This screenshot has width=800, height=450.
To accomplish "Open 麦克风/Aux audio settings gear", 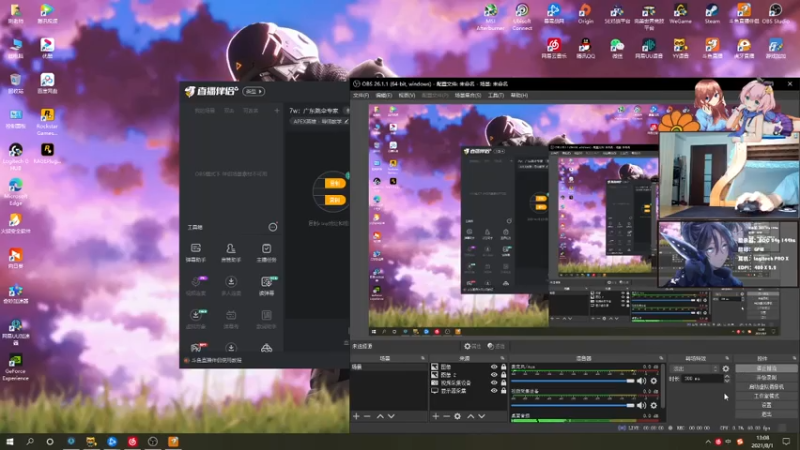I will point(654,381).
